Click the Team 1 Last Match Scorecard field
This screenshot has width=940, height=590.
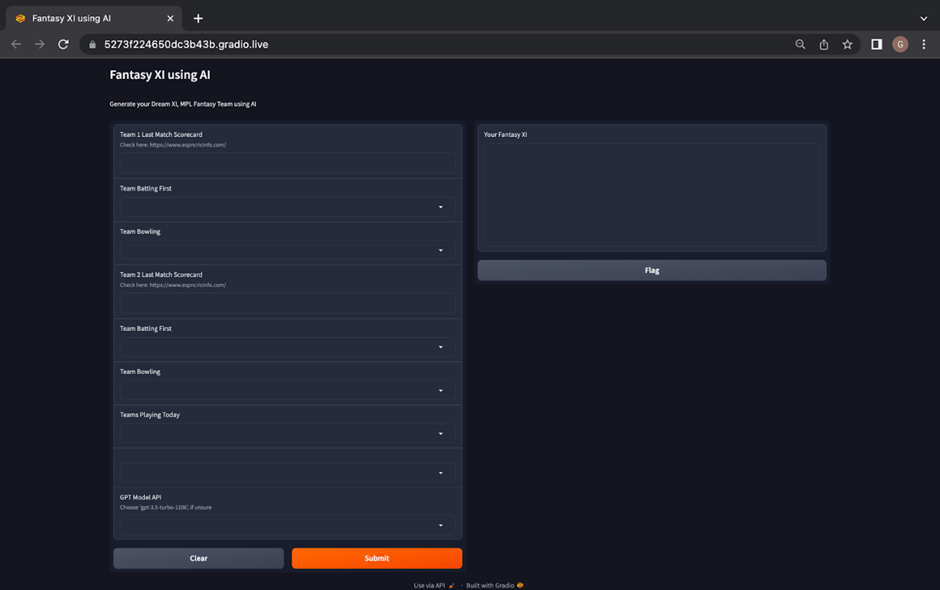pos(287,162)
